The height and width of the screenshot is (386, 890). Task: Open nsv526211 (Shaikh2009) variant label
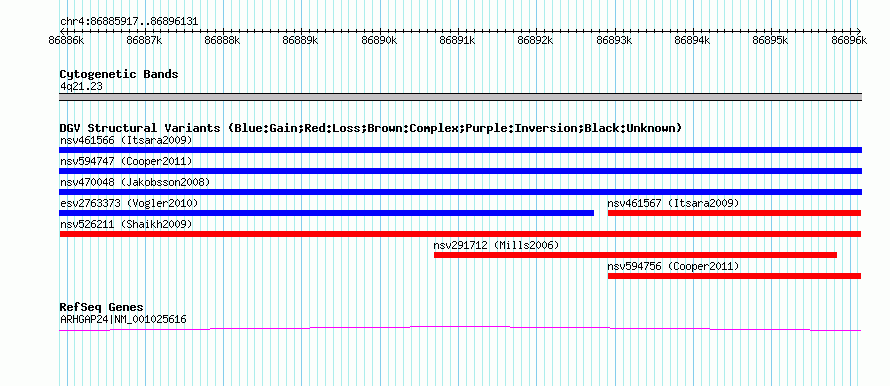pyautogui.click(x=126, y=224)
